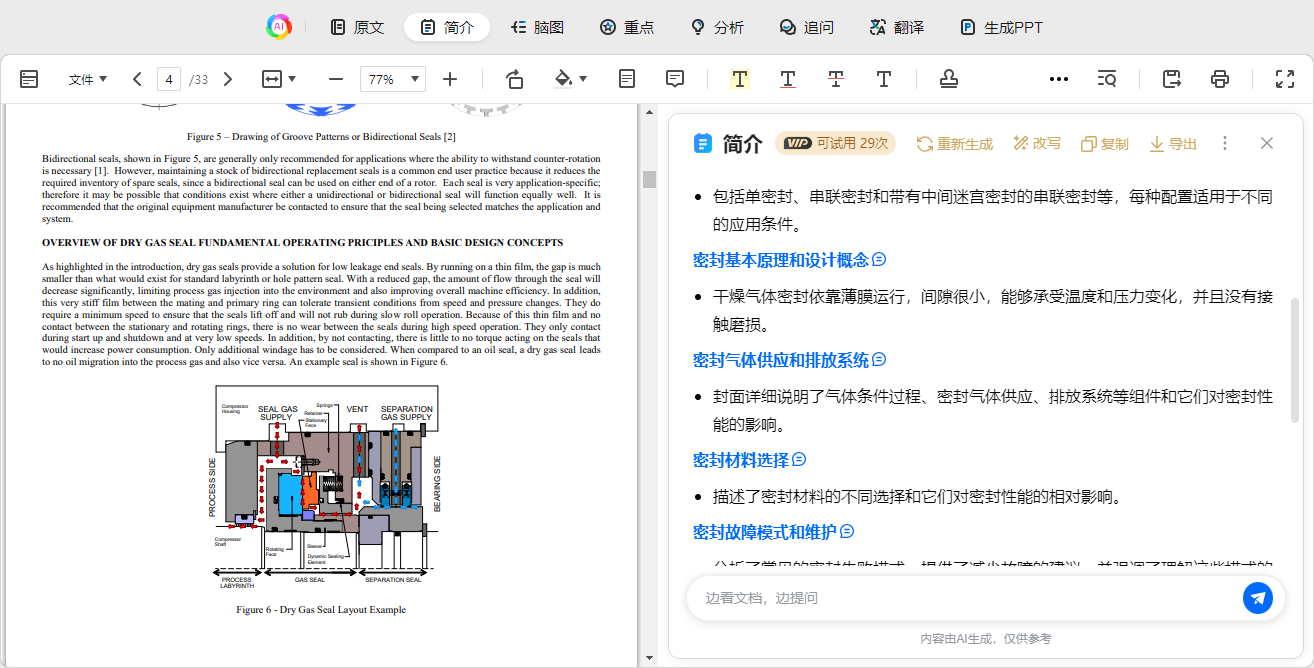Click 复制 to copy summary
1314x668 pixels.
coord(1105,144)
